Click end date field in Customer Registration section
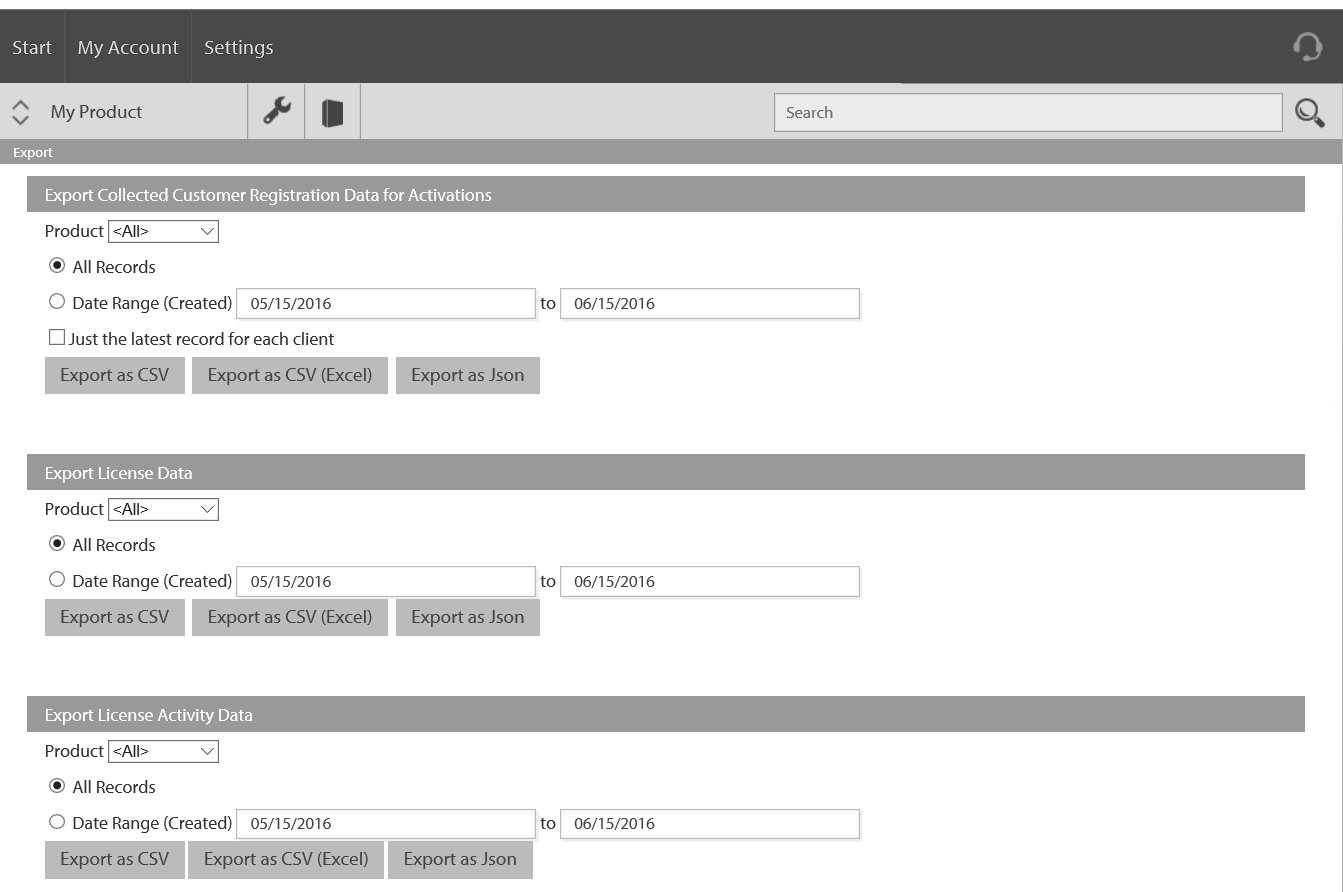The width and height of the screenshot is (1343, 892). [710, 303]
